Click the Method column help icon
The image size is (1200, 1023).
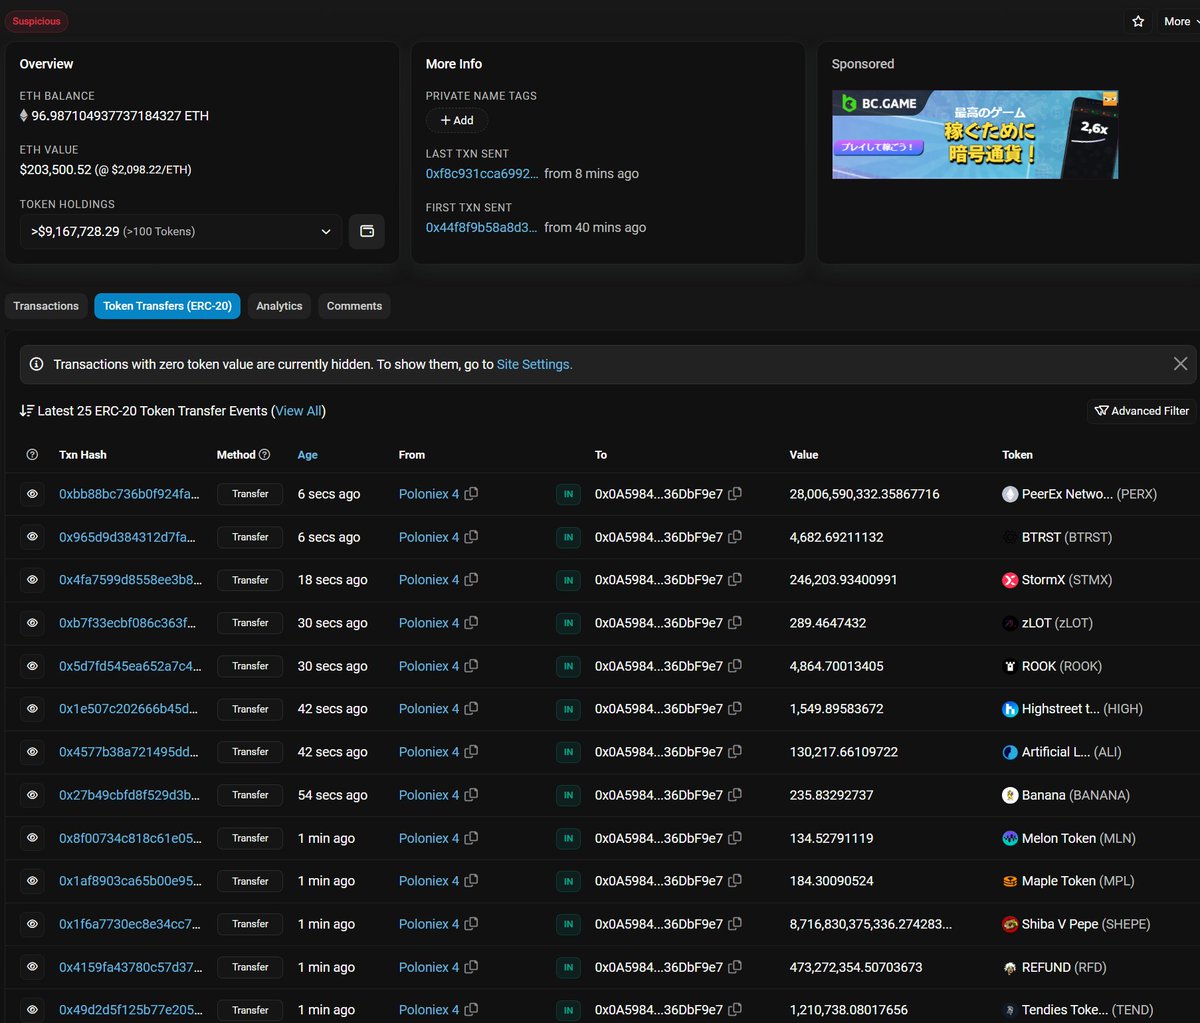[264, 455]
